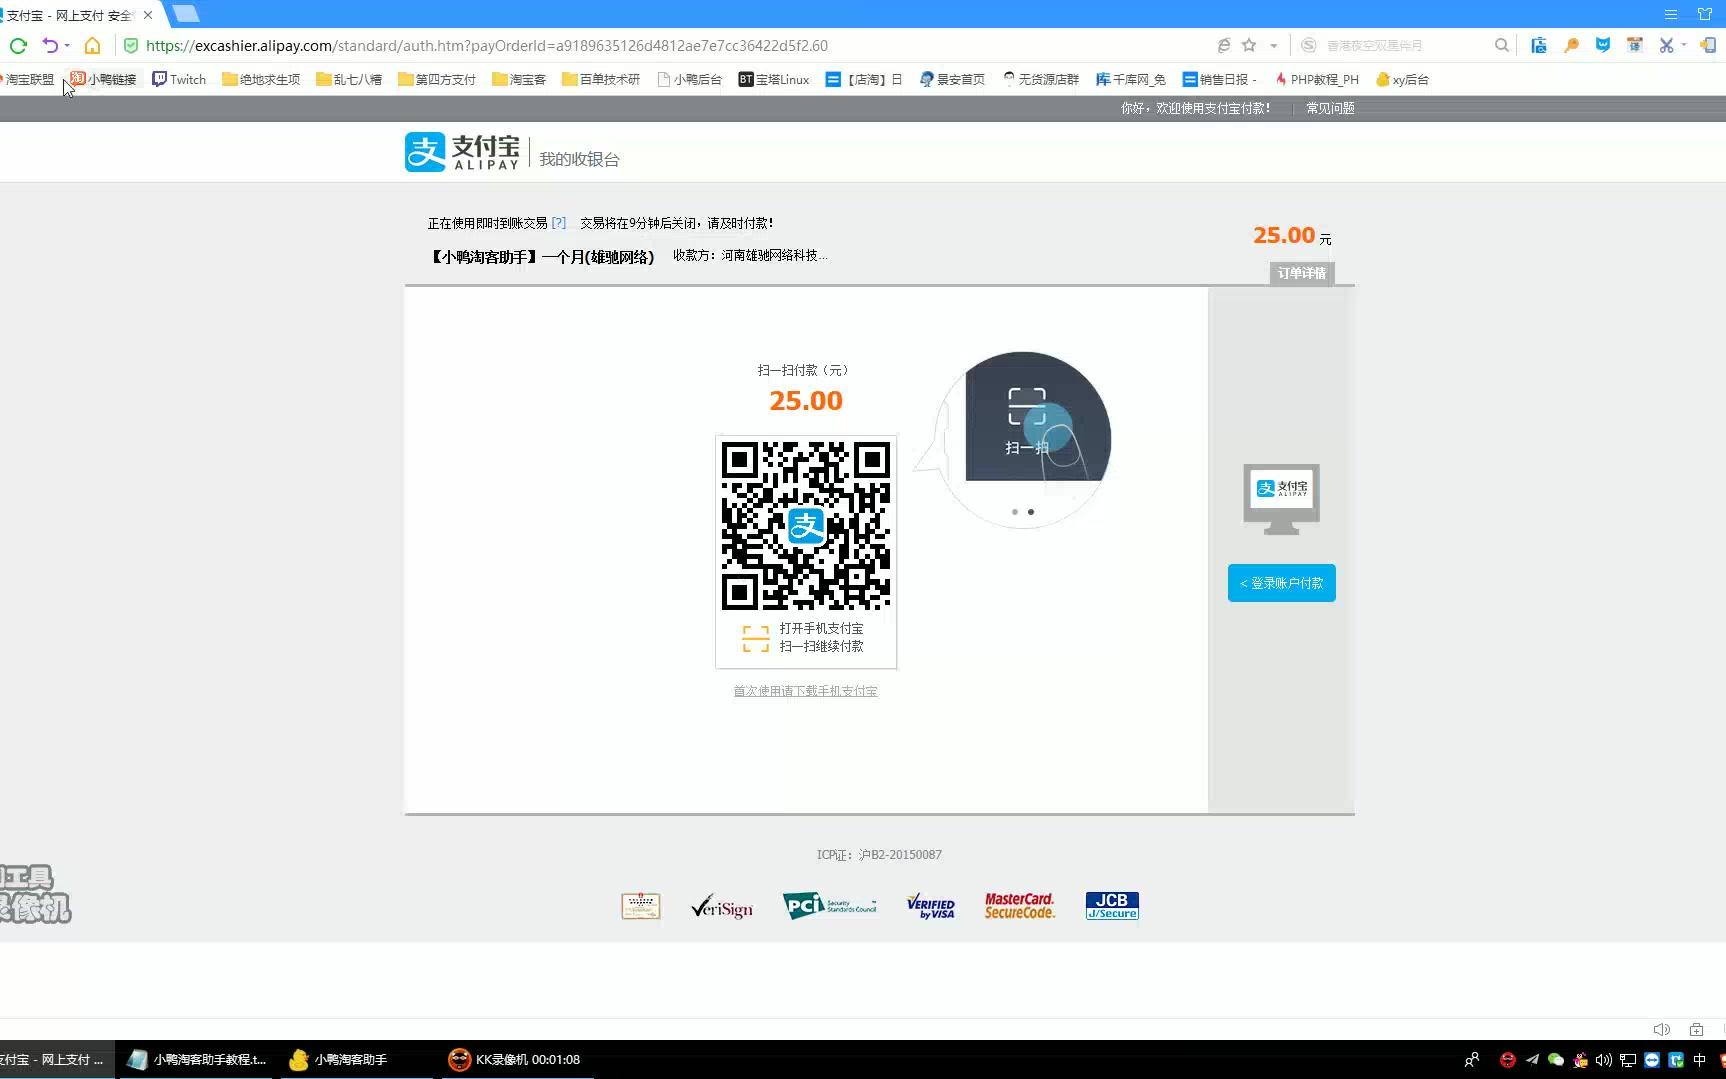Expand the 订单详情 order details tab

(1302, 273)
